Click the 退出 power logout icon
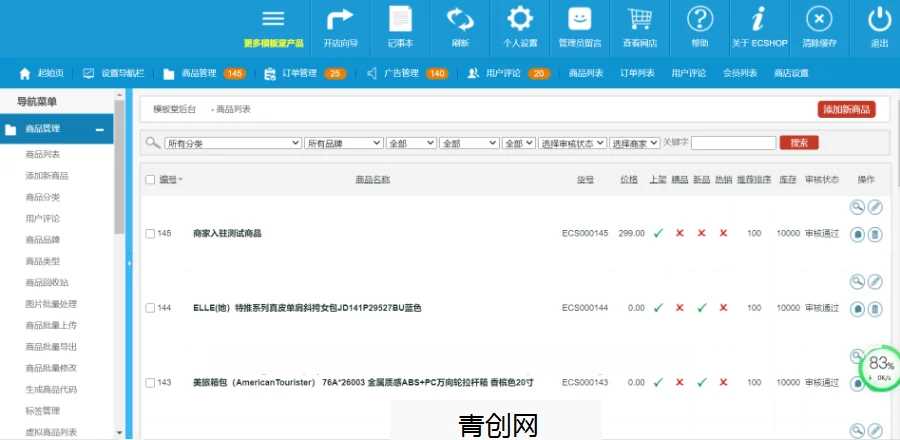This screenshot has width=900, height=440. (x=879, y=19)
